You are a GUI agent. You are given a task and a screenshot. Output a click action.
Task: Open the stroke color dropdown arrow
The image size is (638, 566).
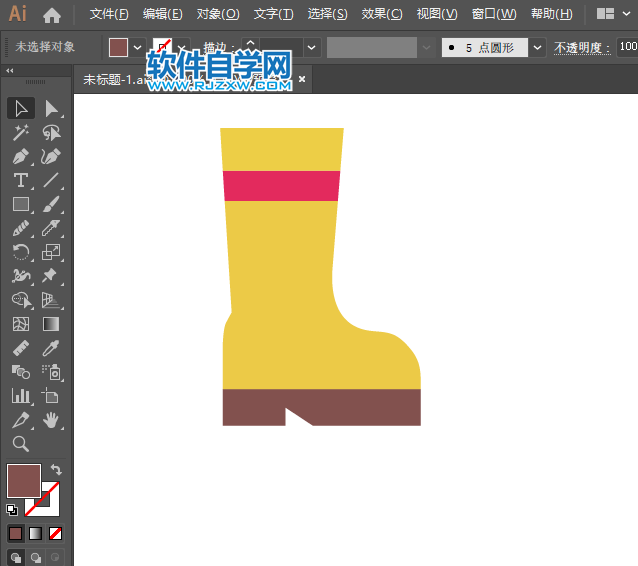click(182, 47)
